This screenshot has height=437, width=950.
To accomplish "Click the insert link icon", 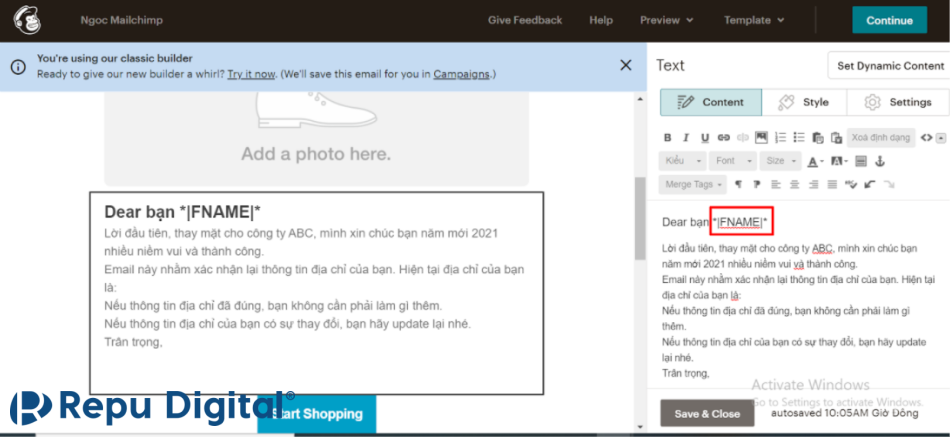I will click(x=724, y=137).
